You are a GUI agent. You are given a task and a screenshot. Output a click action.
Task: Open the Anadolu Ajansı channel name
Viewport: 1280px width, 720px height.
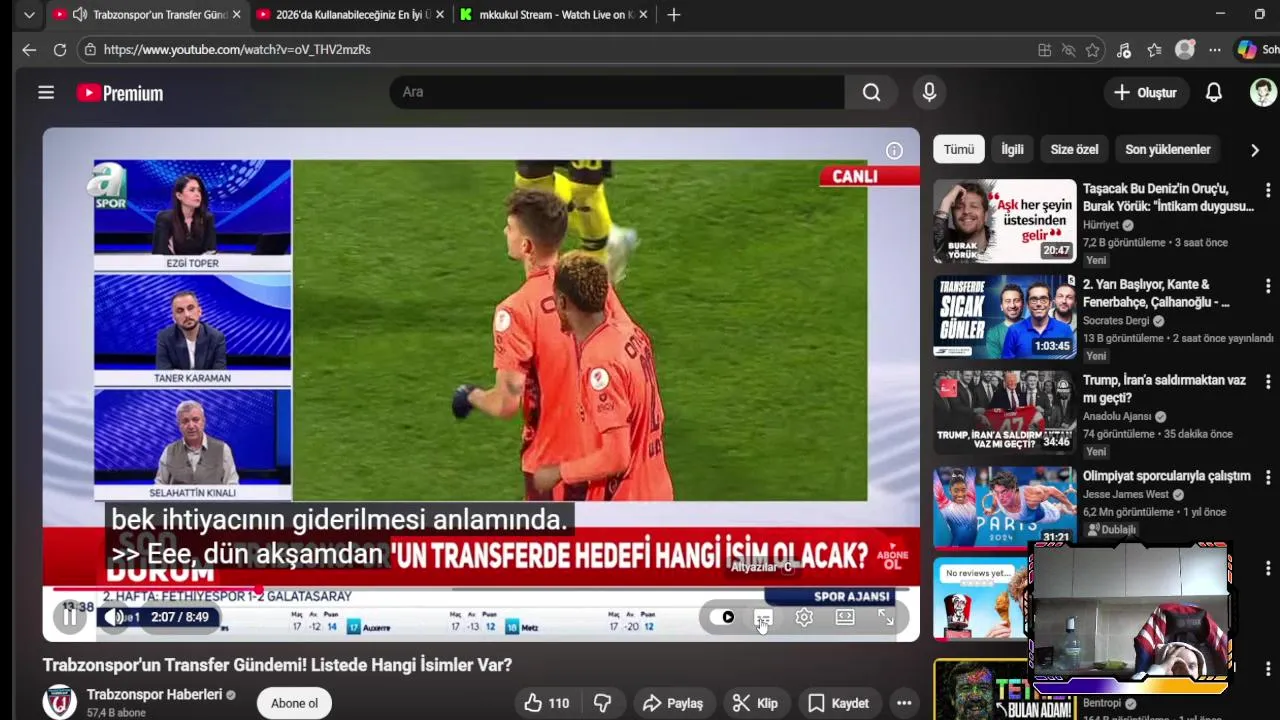coord(1117,417)
